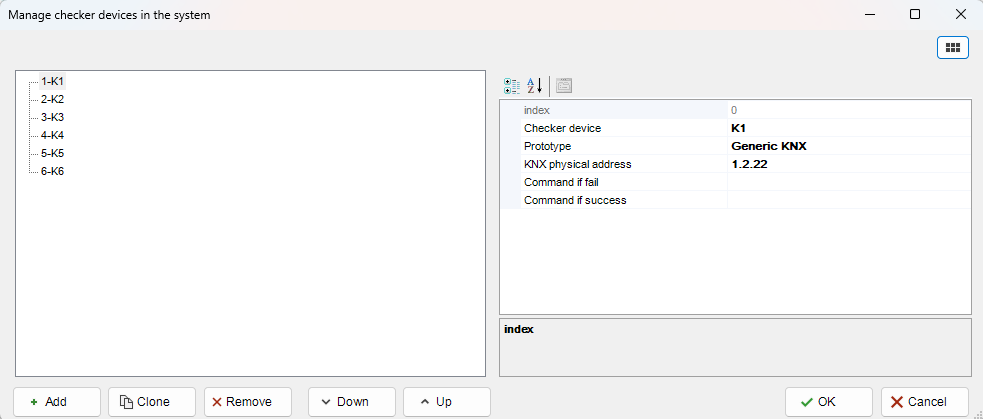Click Cancel to discard changes
The height and width of the screenshot is (419, 983).
[x=924, y=402]
